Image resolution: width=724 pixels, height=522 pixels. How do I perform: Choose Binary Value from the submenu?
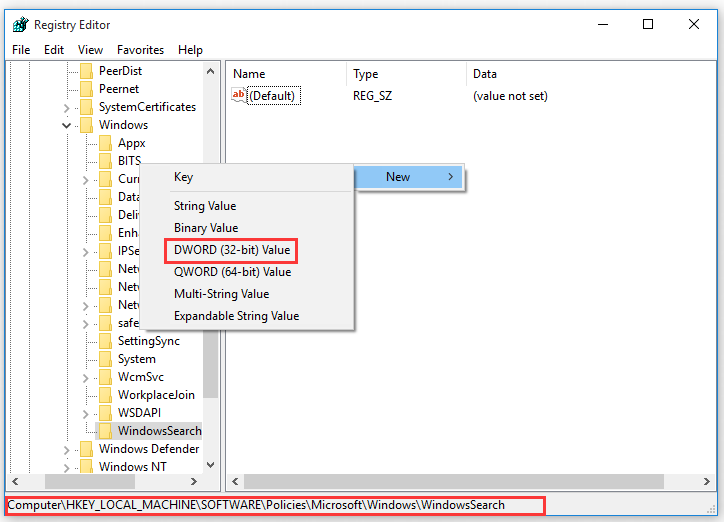(x=247, y=228)
